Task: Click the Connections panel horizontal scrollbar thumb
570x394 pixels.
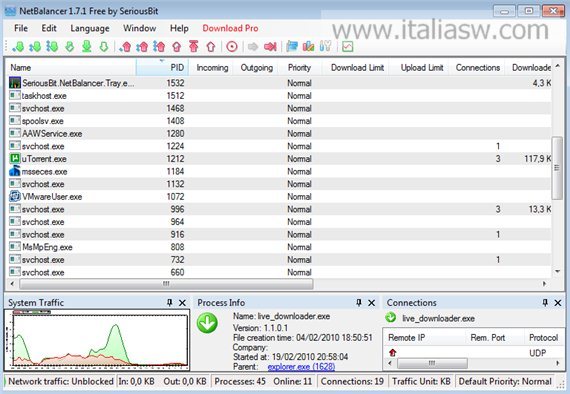Action: (x=432, y=363)
